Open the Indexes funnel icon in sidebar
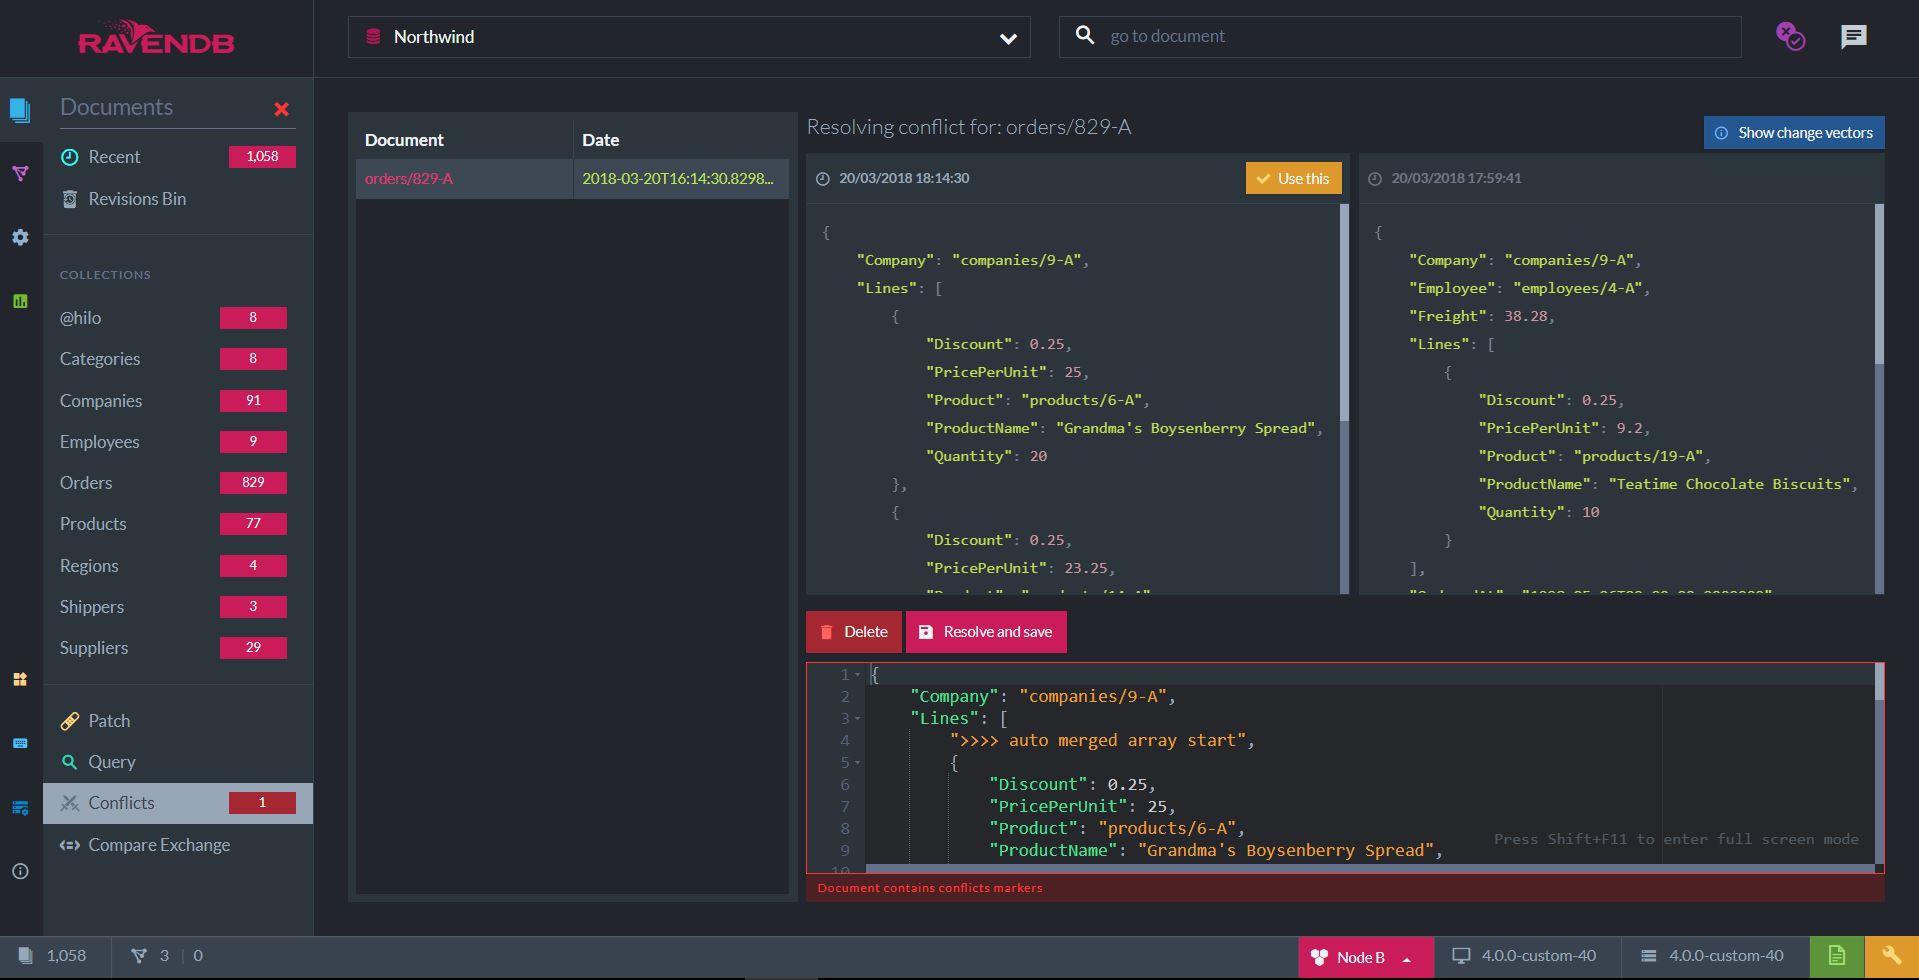Viewport: 1919px width, 980px height. (20, 174)
